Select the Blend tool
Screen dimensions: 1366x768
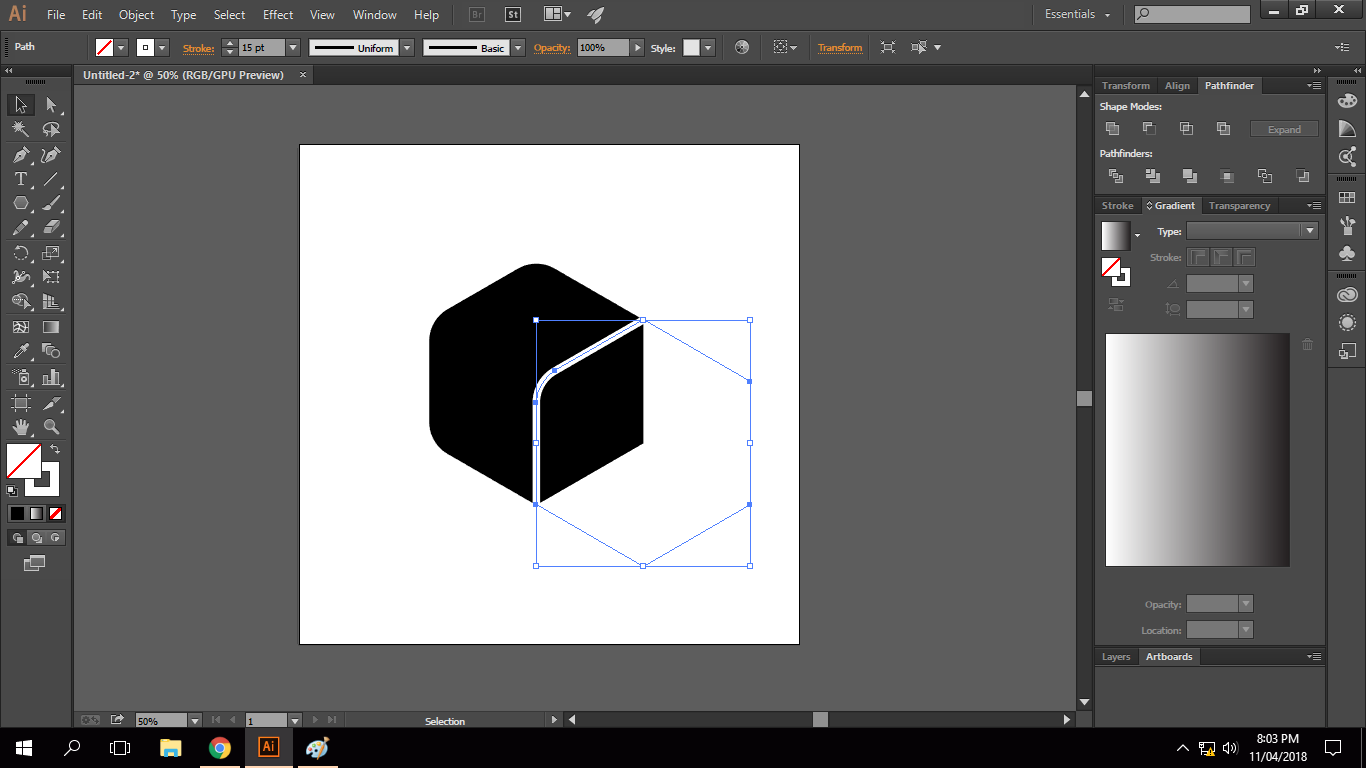click(52, 351)
